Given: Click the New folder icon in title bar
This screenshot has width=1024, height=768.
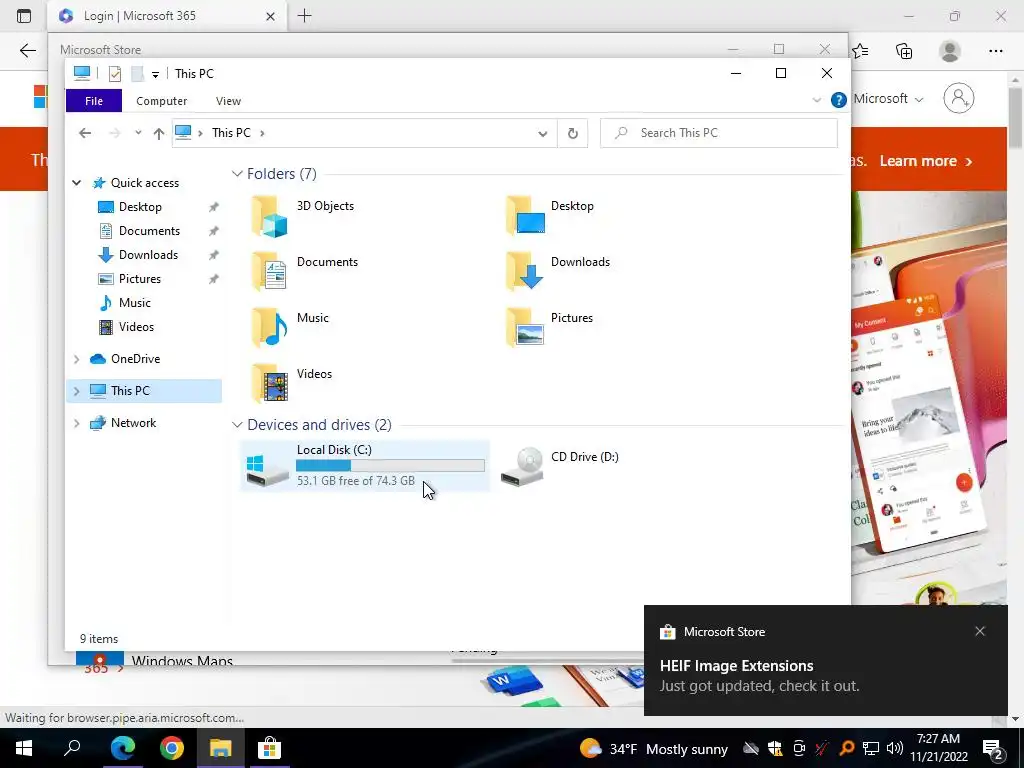Looking at the screenshot, I should pyautogui.click(x=137, y=74).
